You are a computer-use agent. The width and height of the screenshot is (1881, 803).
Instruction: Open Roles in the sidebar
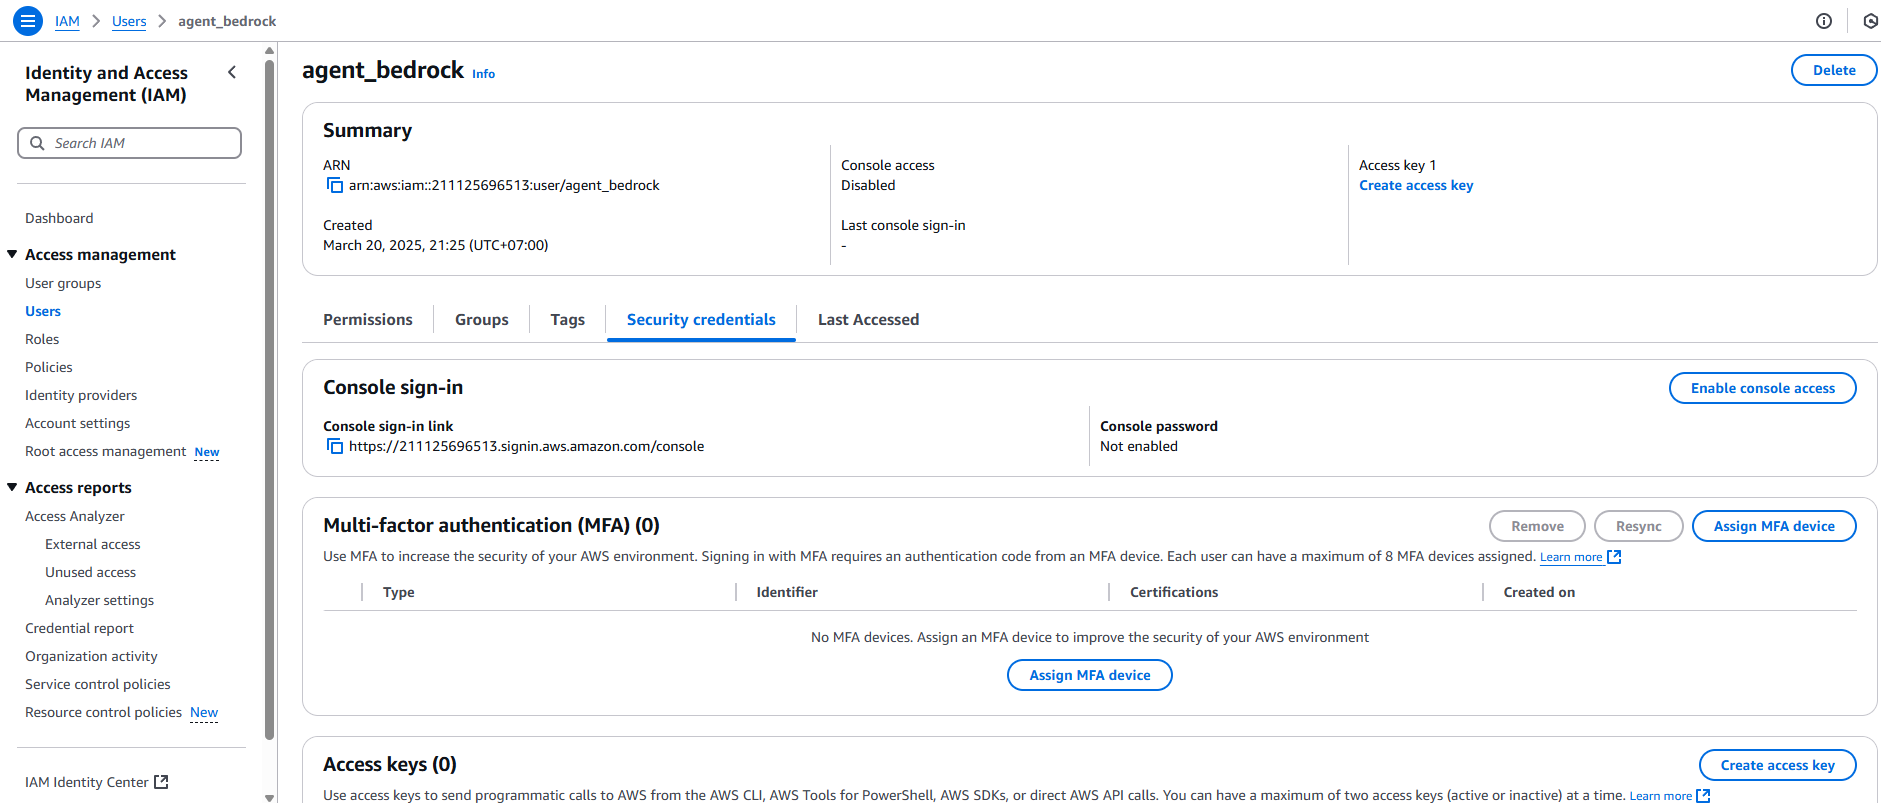tap(42, 339)
